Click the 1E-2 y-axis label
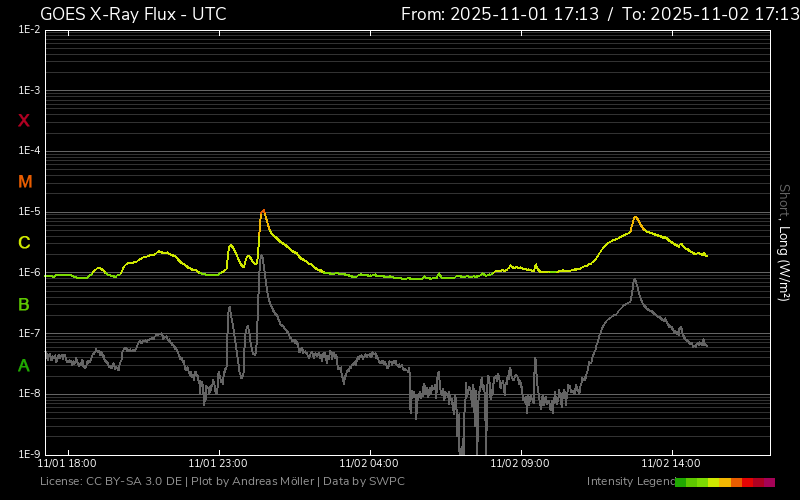 pyautogui.click(x=29, y=30)
